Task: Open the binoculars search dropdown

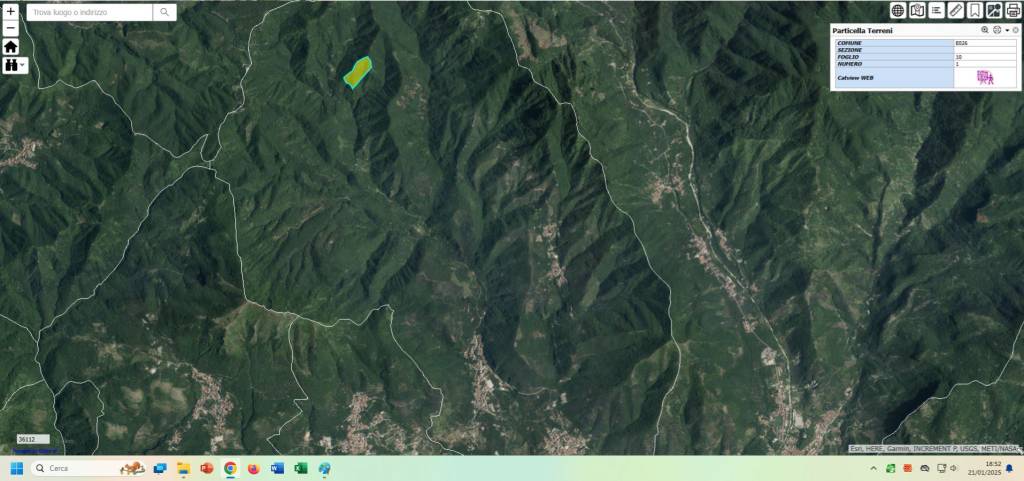Action: (x=15, y=65)
